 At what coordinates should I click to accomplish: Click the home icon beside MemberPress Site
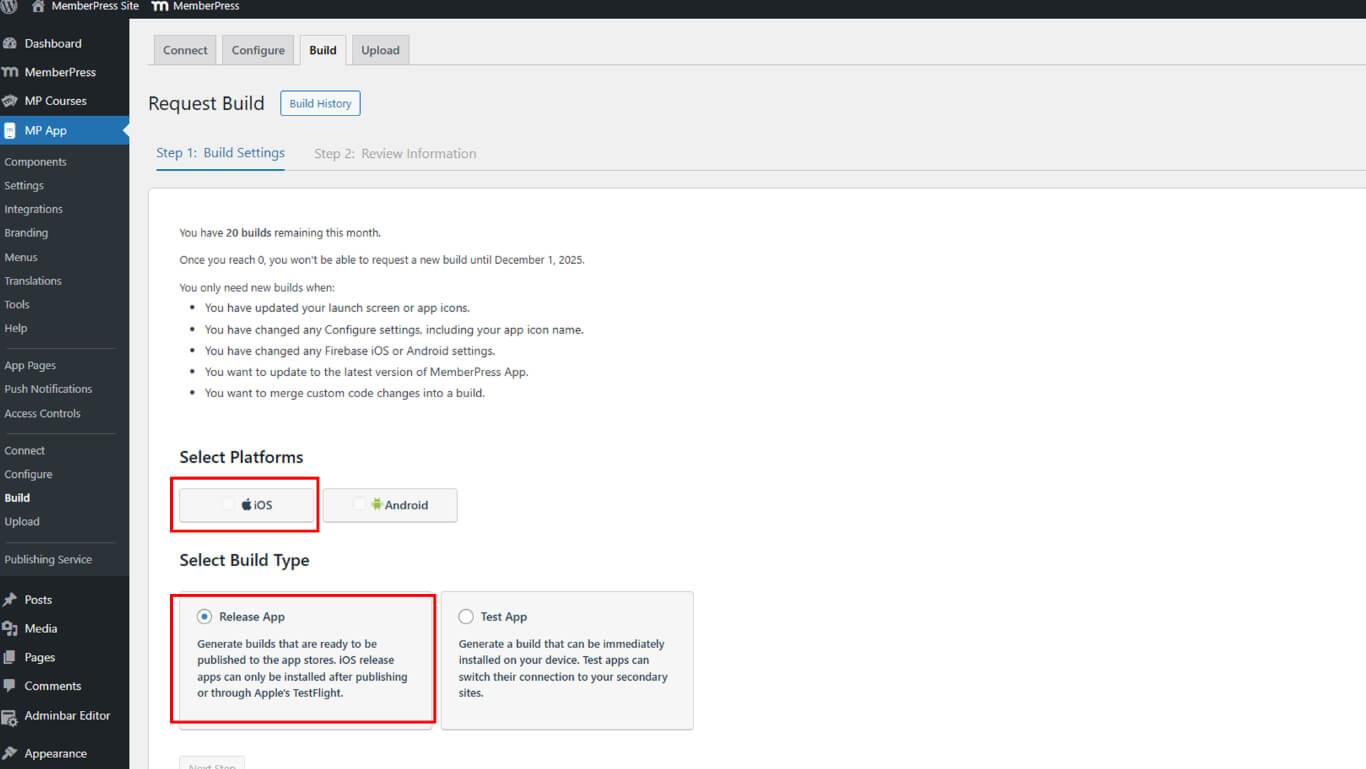(x=38, y=6)
